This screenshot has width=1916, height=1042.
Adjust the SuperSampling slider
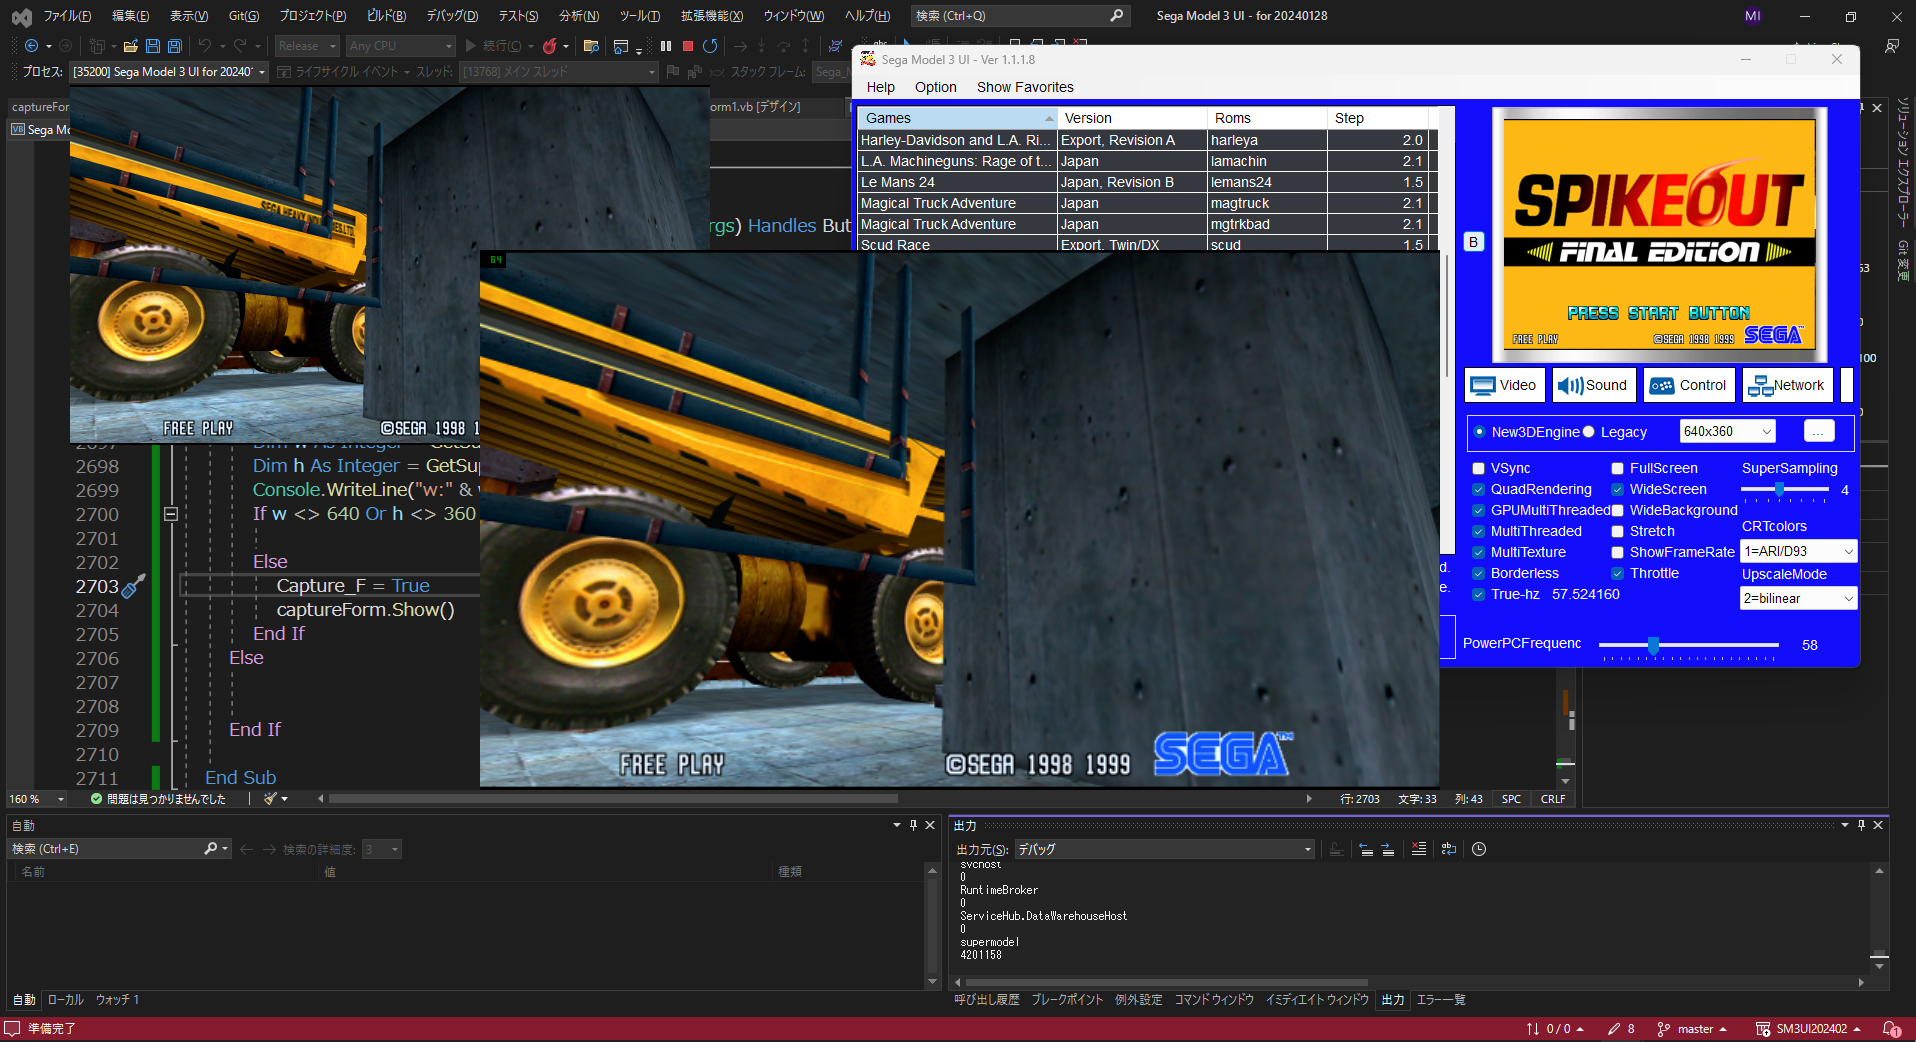(1784, 490)
